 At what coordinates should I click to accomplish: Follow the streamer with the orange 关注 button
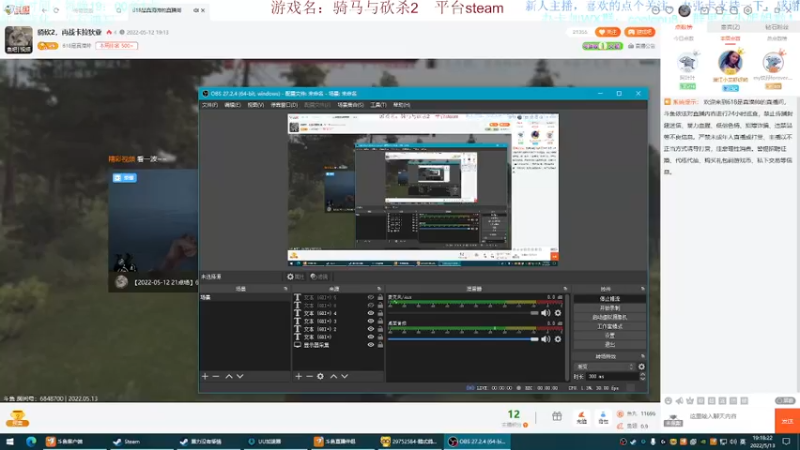(x=608, y=32)
